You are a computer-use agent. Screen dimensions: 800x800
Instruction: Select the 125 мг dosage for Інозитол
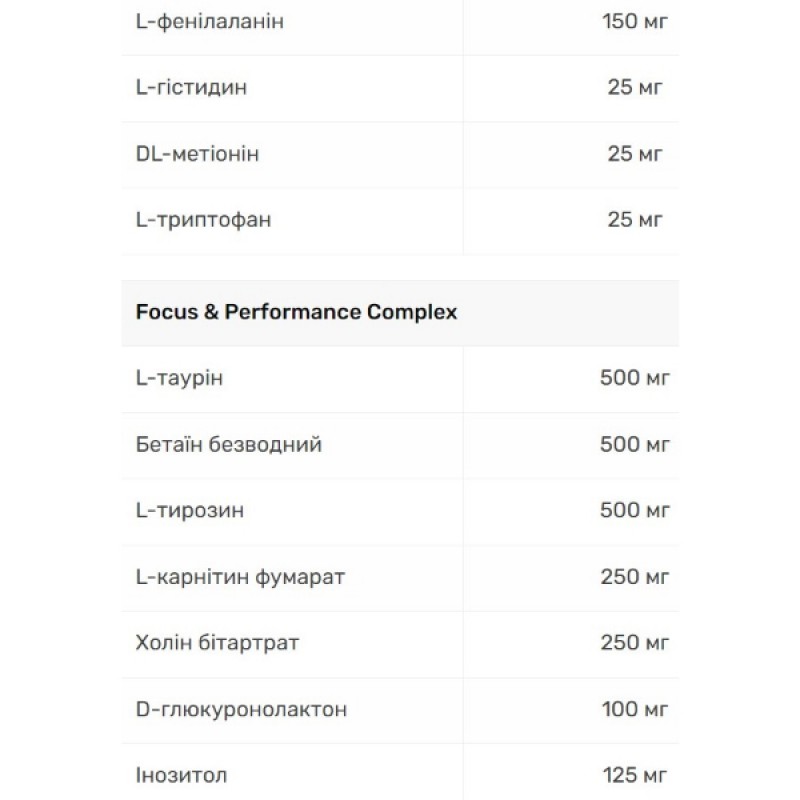[x=634, y=776]
